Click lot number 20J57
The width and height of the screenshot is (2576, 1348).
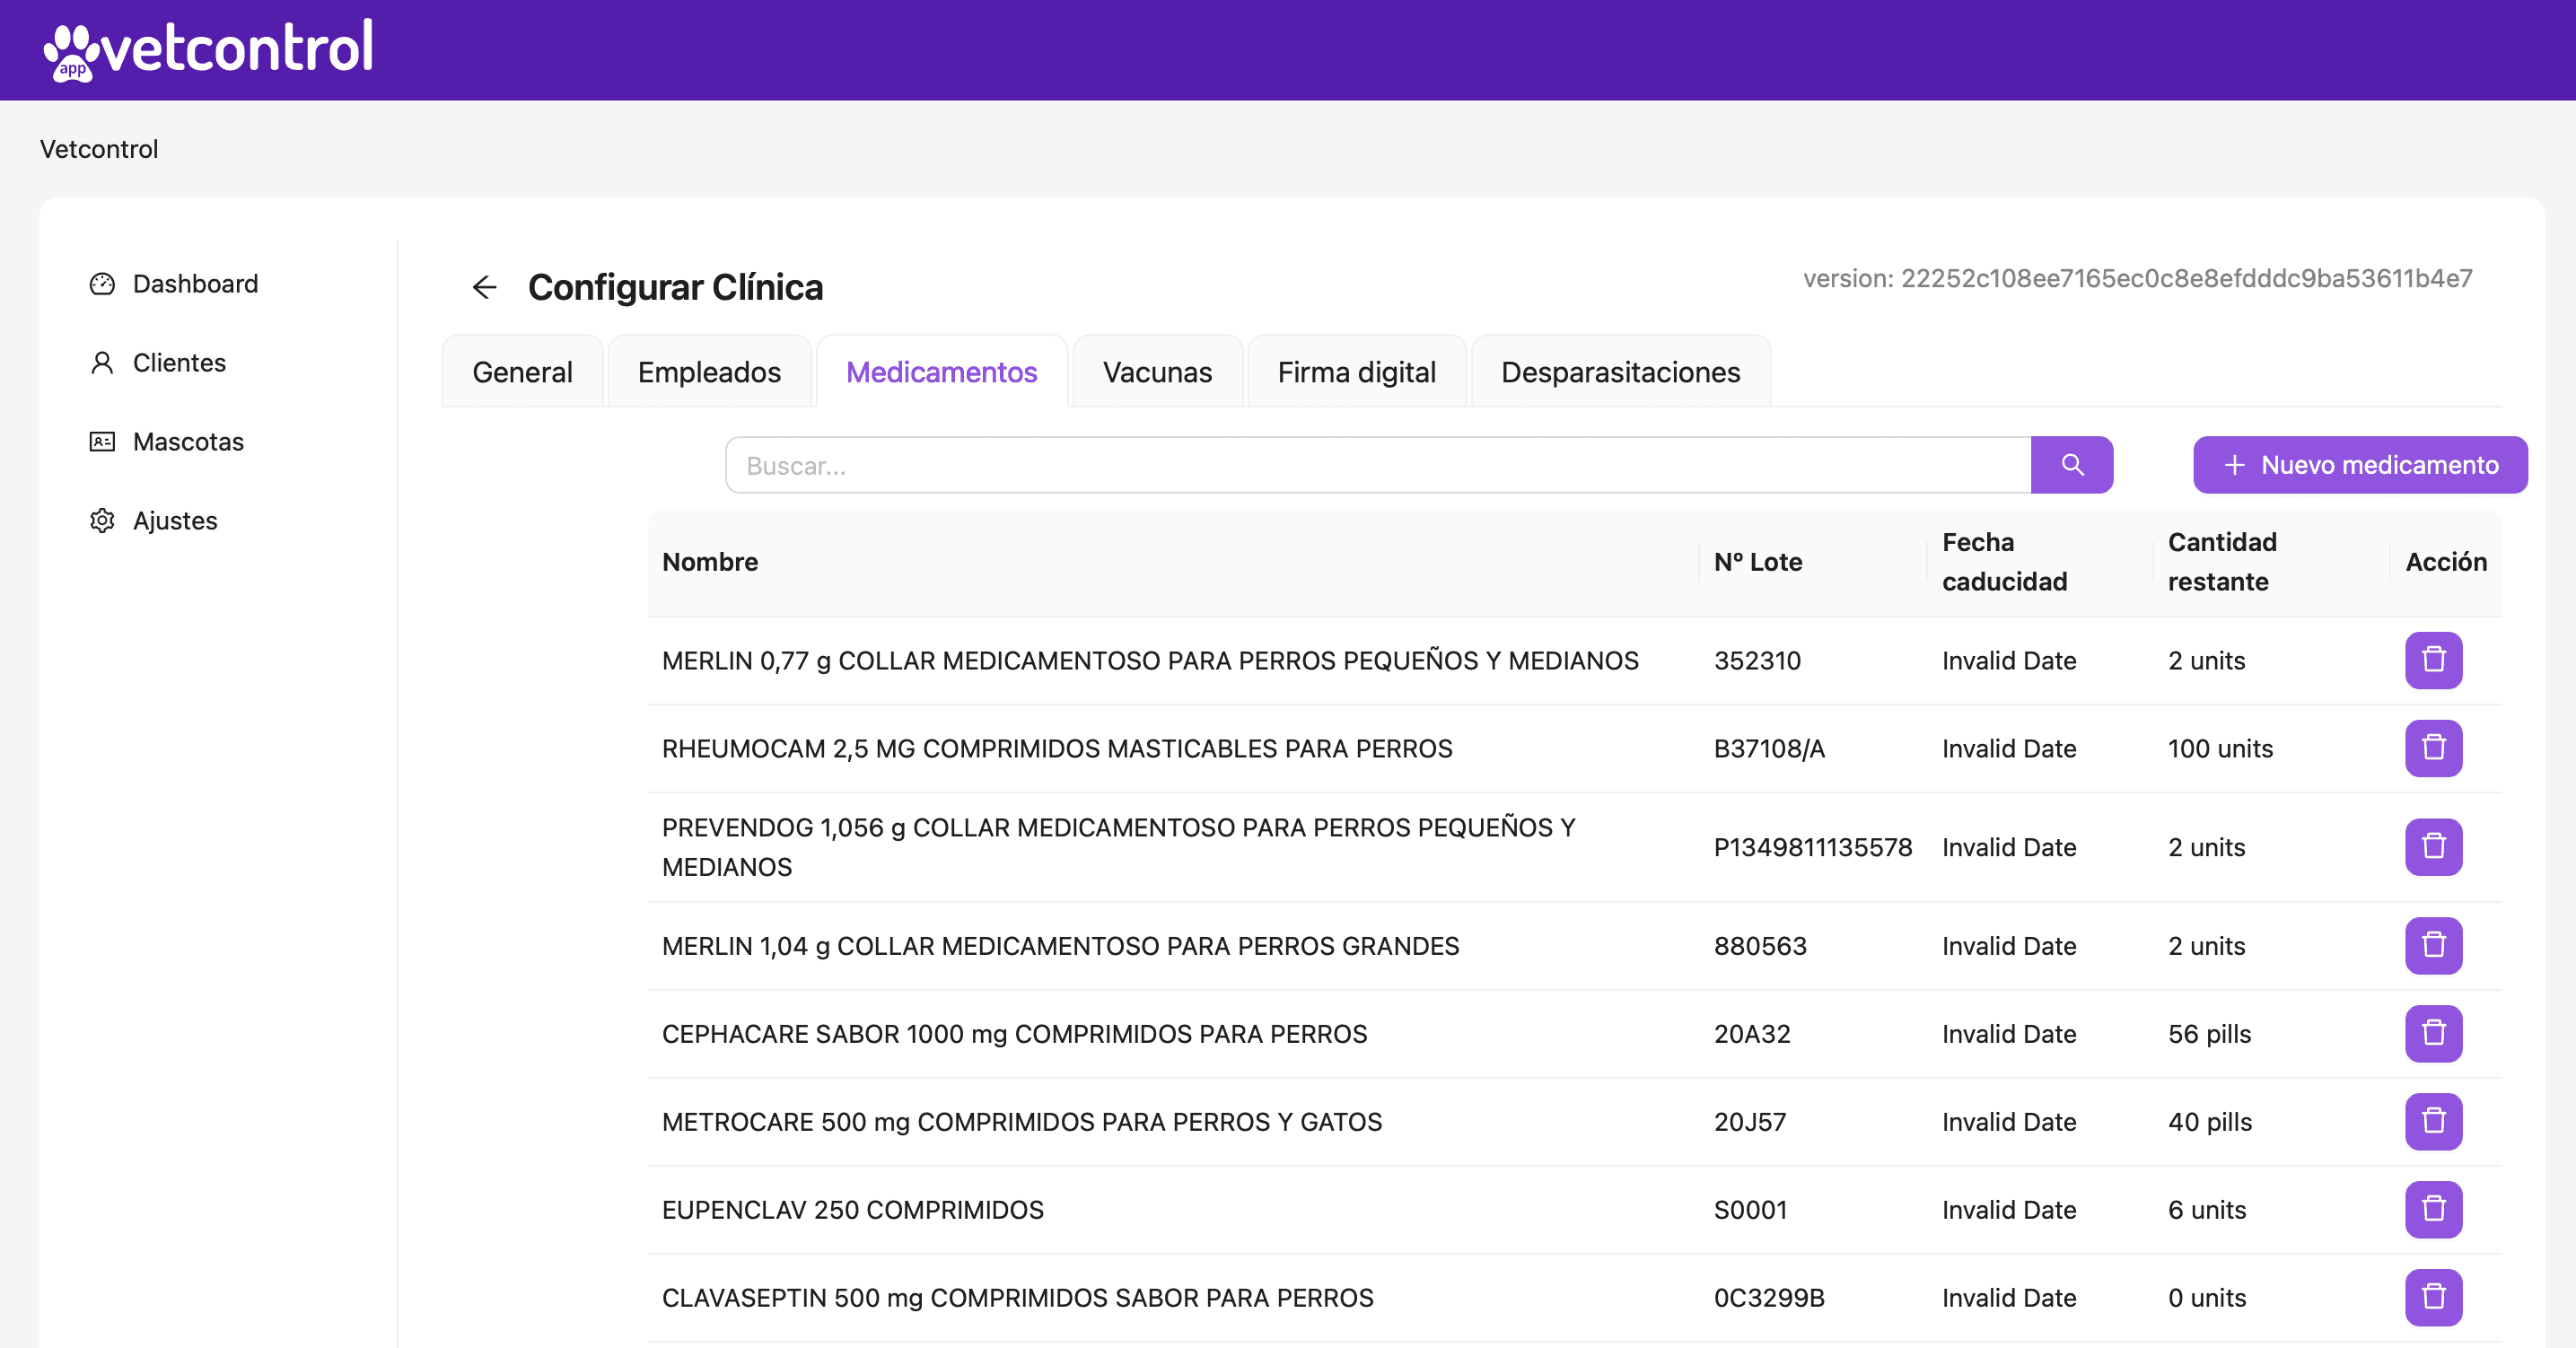pos(1750,1122)
